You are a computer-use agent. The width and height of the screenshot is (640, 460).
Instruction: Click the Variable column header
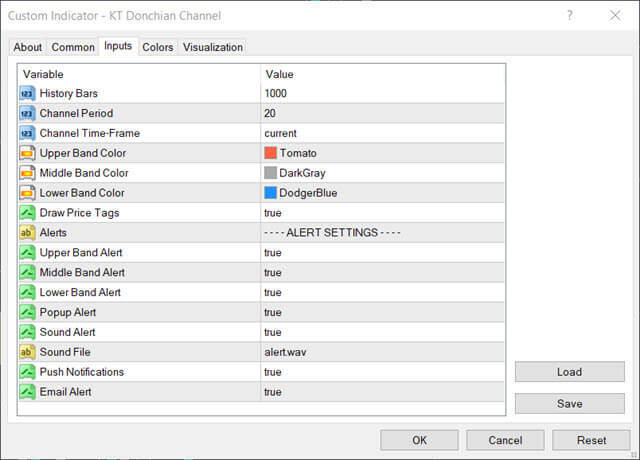[43, 74]
